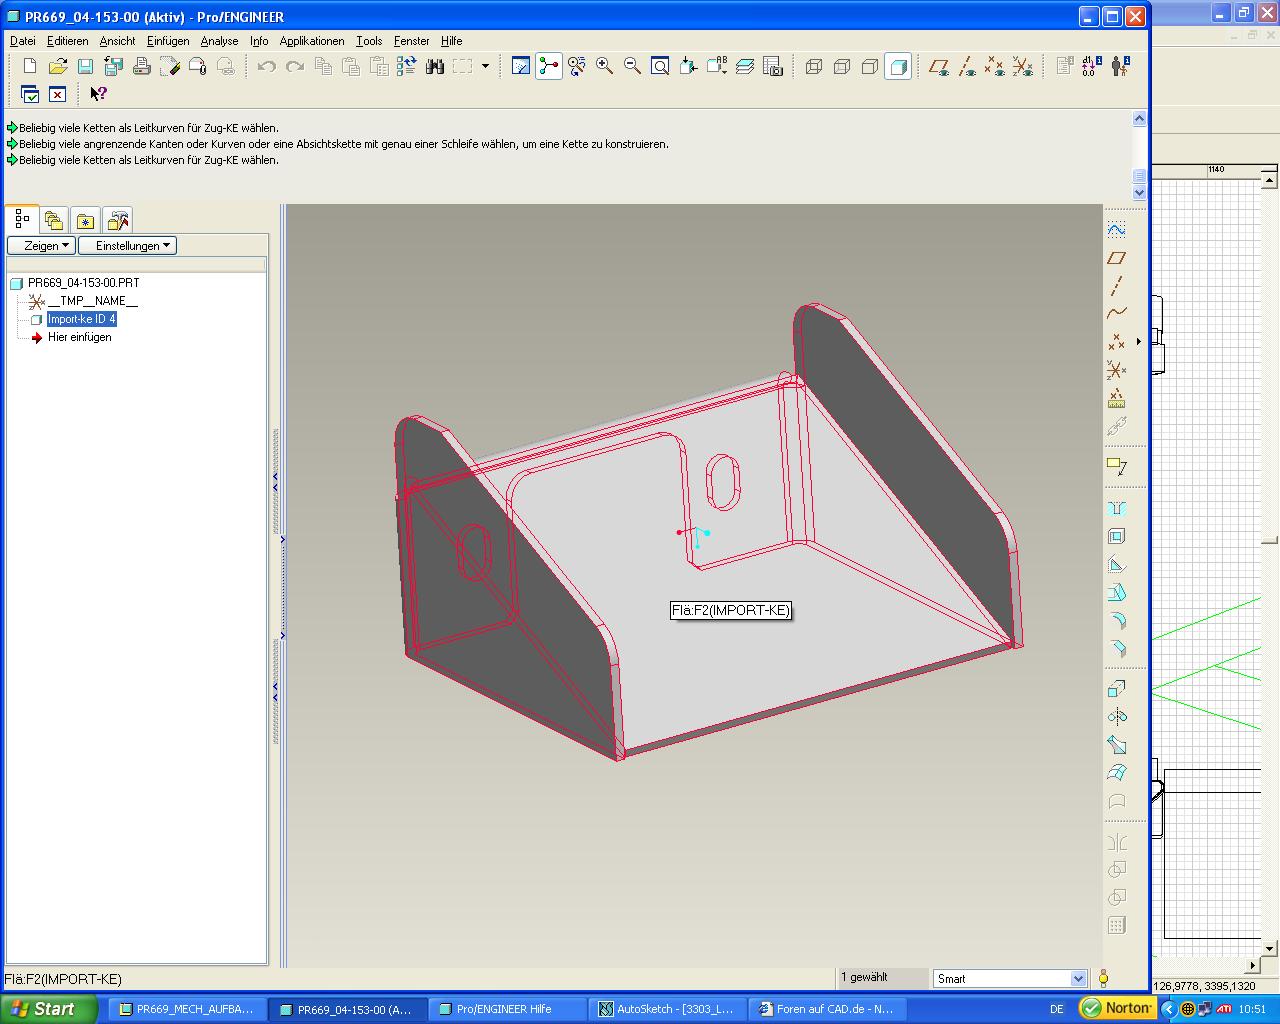Click the Norton icon in the system tray
The image size is (1280, 1024).
click(x=1118, y=1008)
